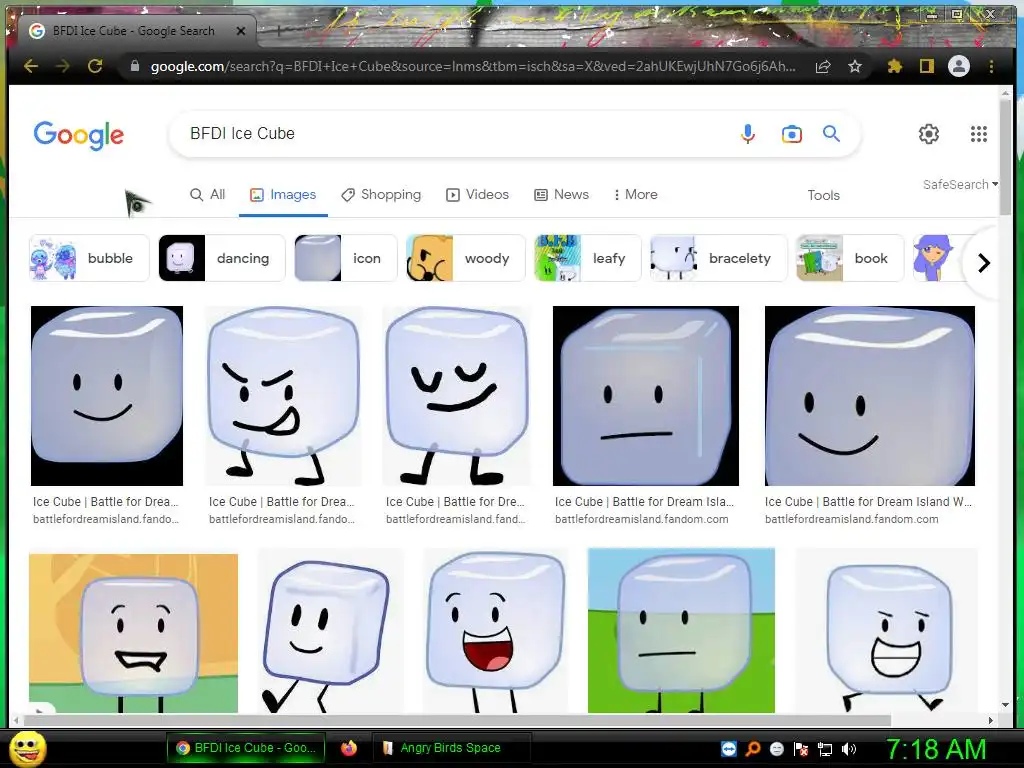Open Firefox from the taskbar
The width and height of the screenshot is (1024, 768).
click(349, 748)
